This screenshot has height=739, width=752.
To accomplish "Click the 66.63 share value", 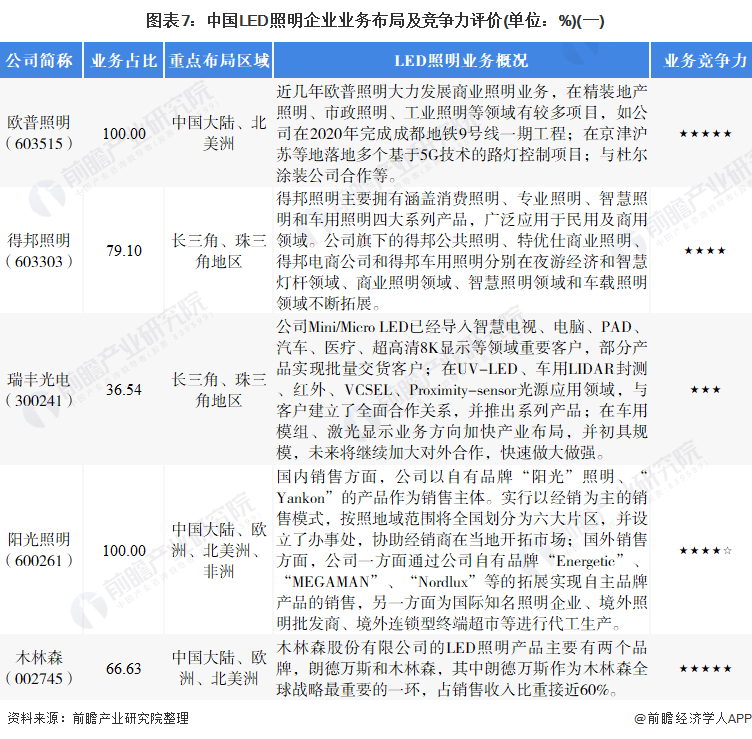I will [124, 669].
